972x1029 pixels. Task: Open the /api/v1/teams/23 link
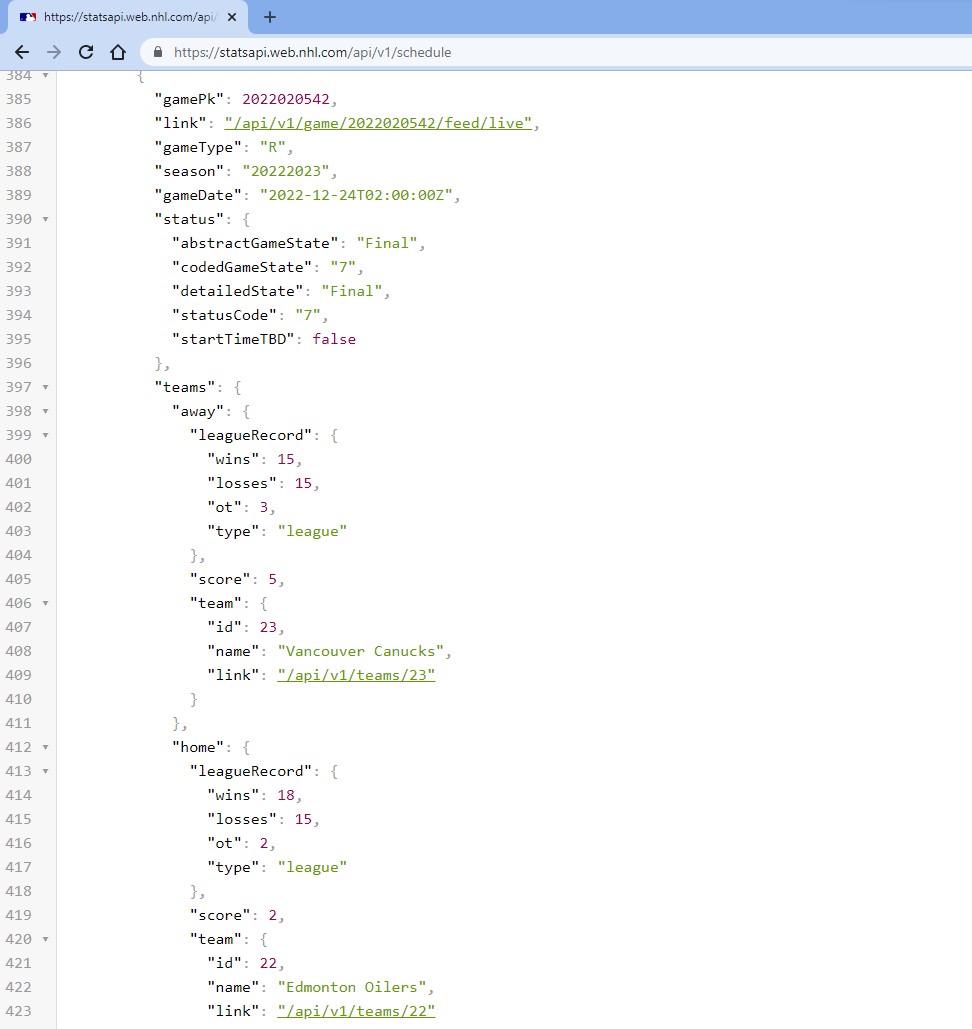pyautogui.click(x=356, y=675)
